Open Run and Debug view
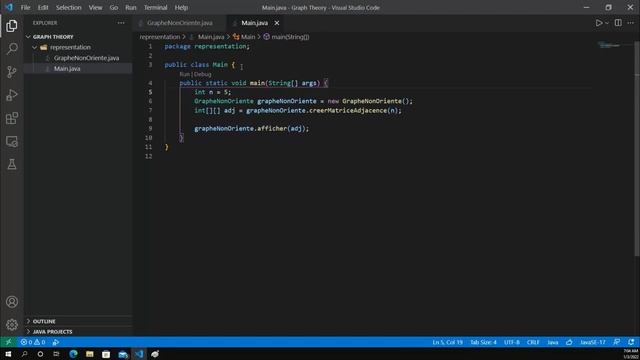Screen dimensions: 640x360 pyautogui.click(x=12, y=95)
